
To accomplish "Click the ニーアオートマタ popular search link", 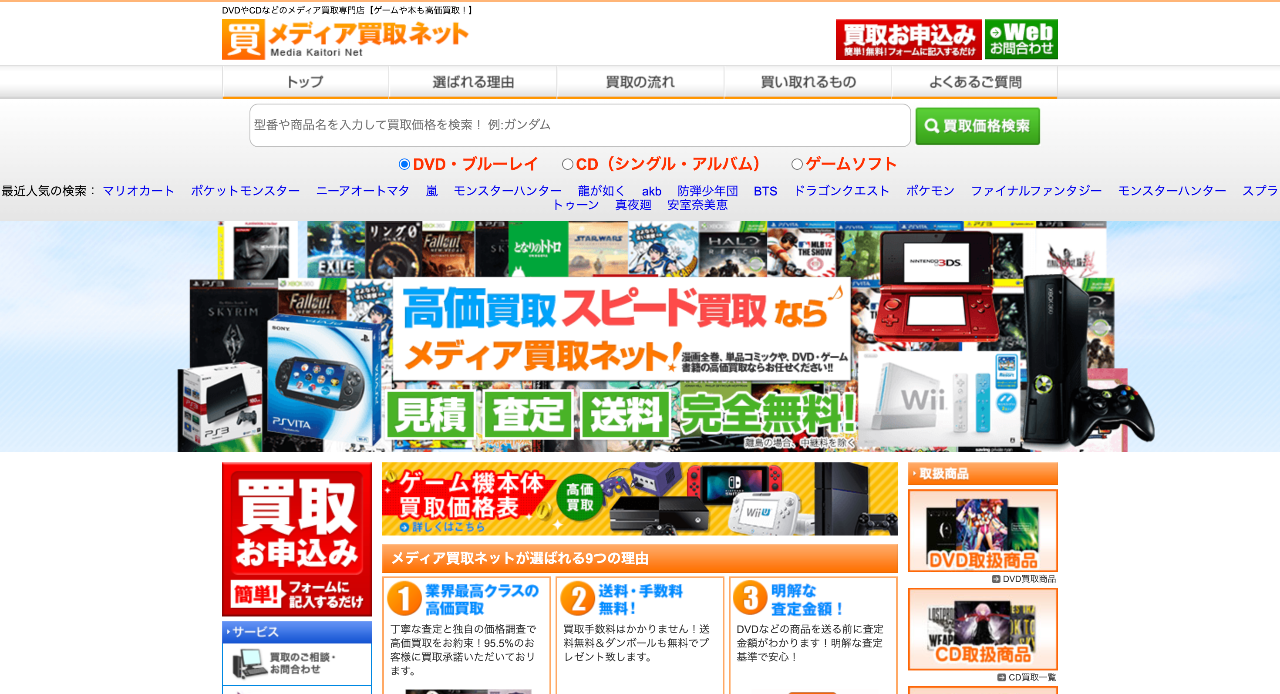I will tap(363, 191).
